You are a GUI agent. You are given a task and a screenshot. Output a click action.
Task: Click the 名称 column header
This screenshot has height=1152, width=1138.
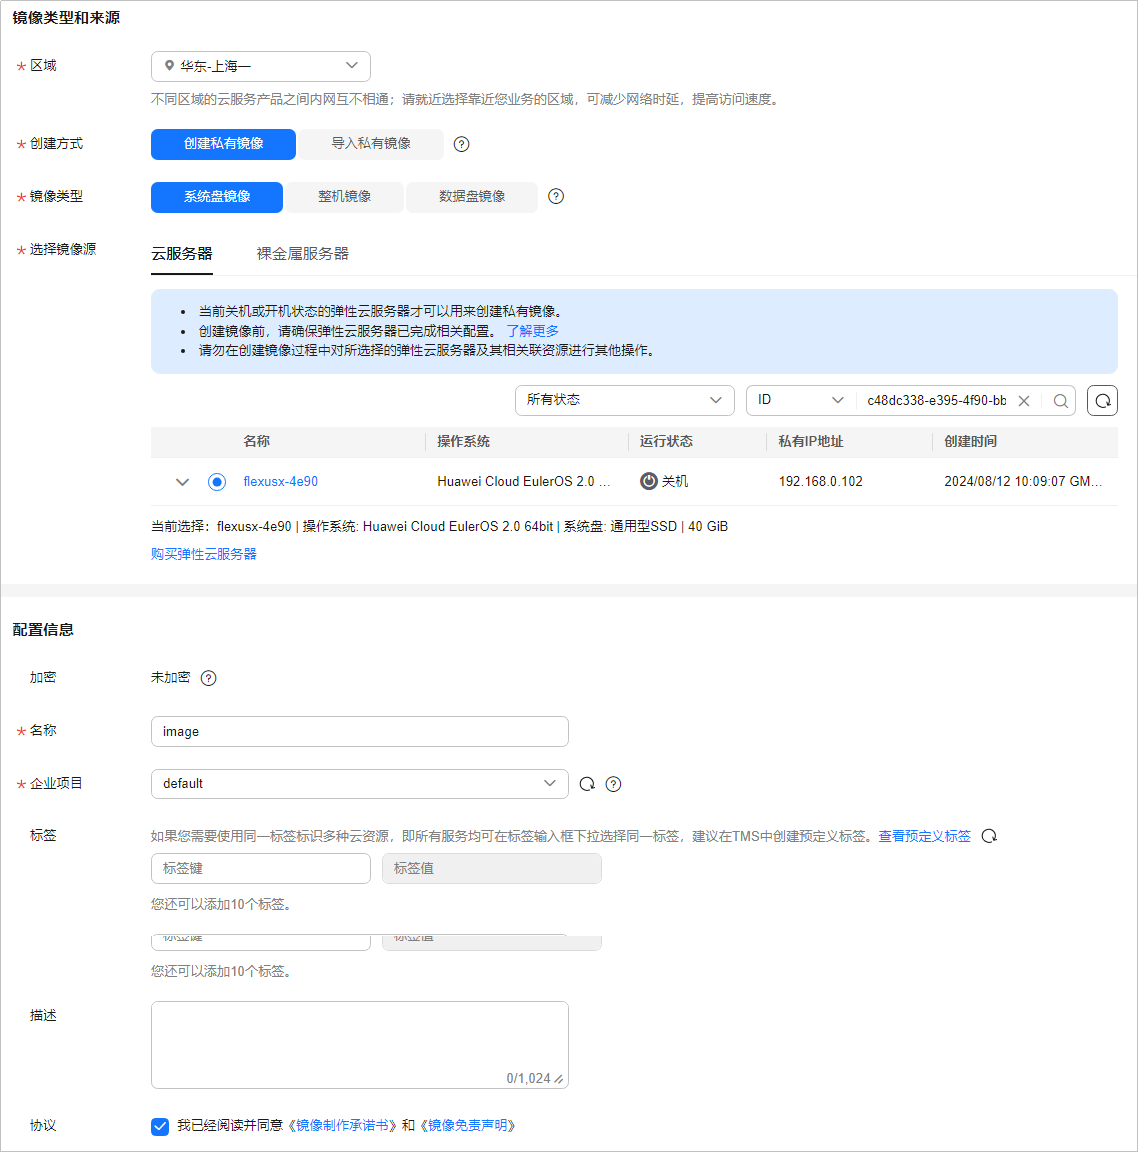256,442
